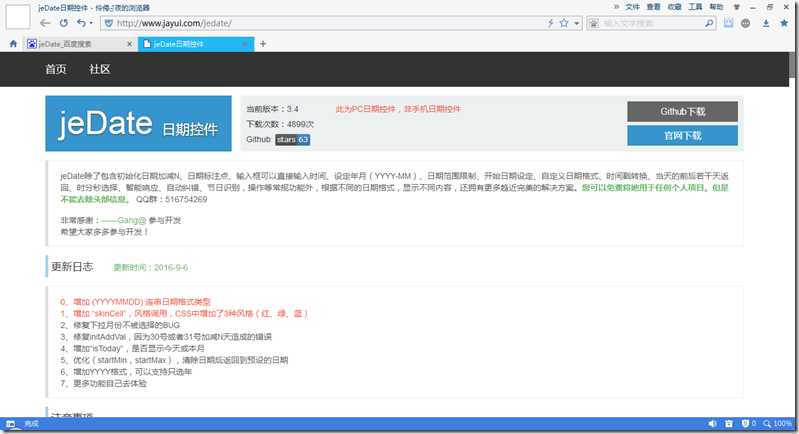Open a new tab with the plus button

[x=263, y=44]
